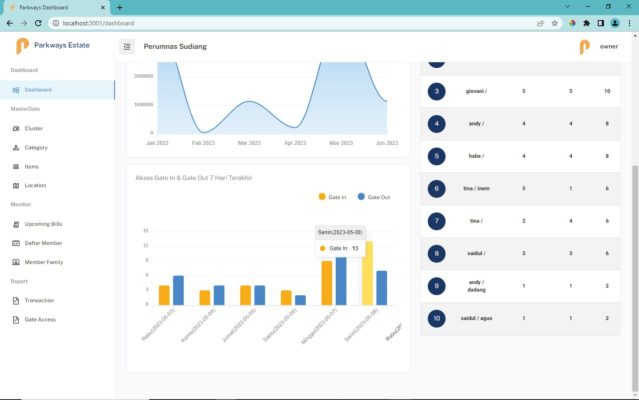The height and width of the screenshot is (400, 639).
Task: Open Cluster via its sidebar icon
Action: 14,128
